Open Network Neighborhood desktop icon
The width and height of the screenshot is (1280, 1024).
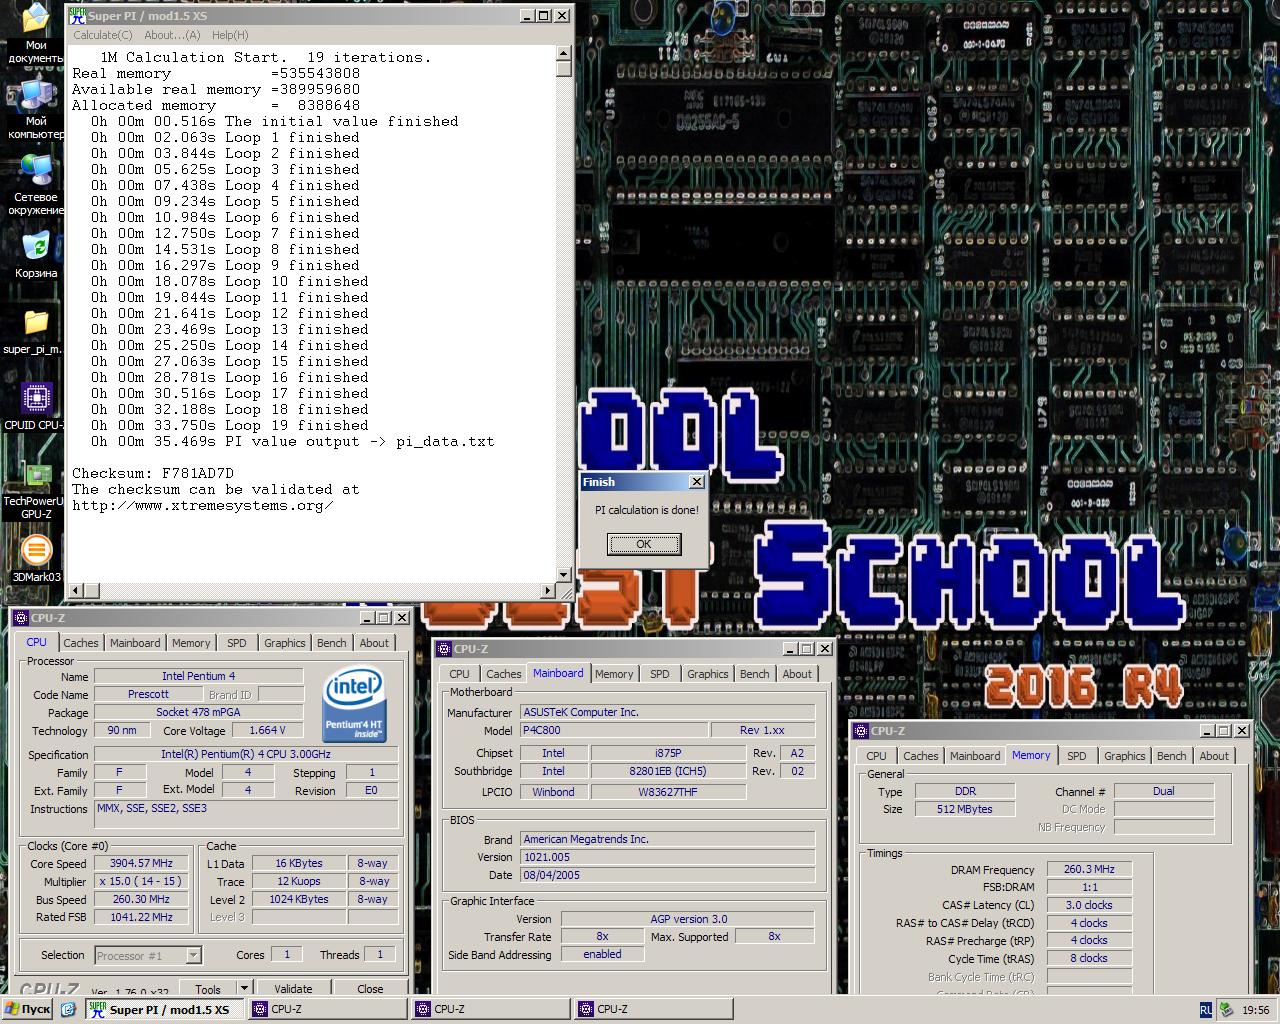(x=35, y=184)
